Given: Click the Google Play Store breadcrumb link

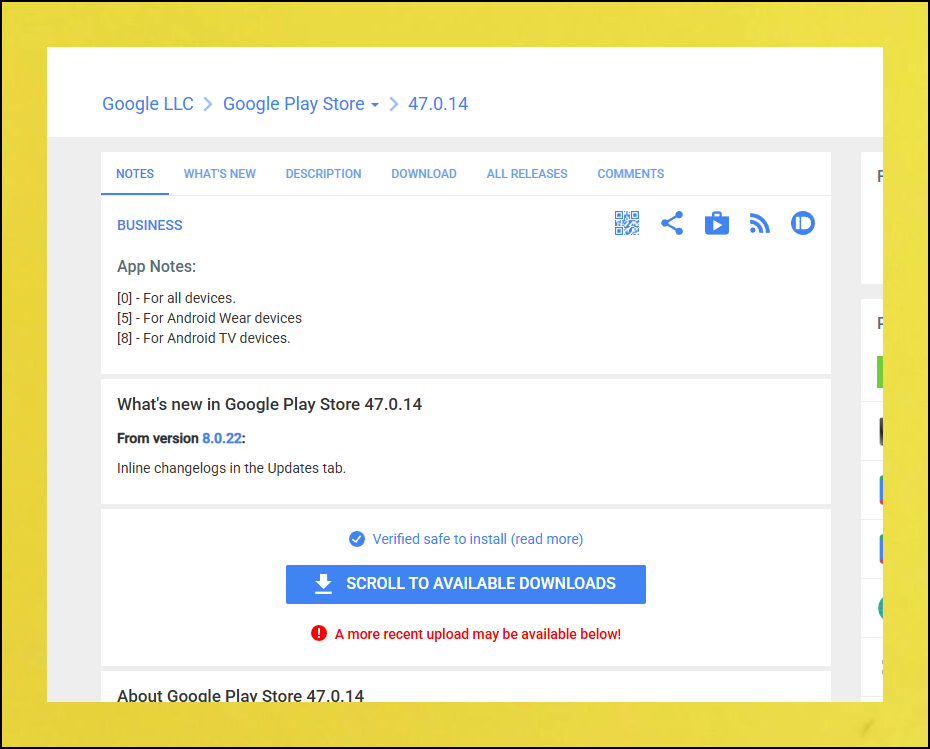Looking at the screenshot, I should (x=294, y=104).
